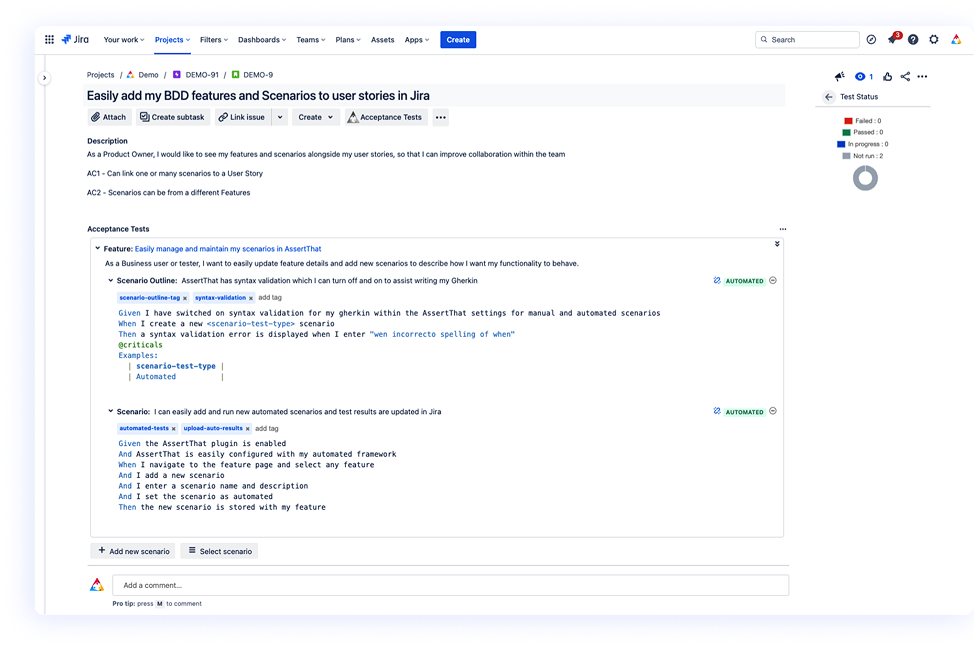
Task: Like the issue with the thumbs-up icon
Action: 887,76
